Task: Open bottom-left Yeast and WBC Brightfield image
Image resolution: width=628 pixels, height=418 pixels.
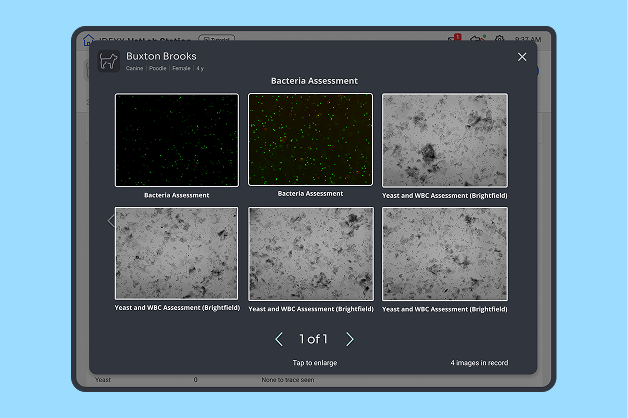Action: [177, 254]
